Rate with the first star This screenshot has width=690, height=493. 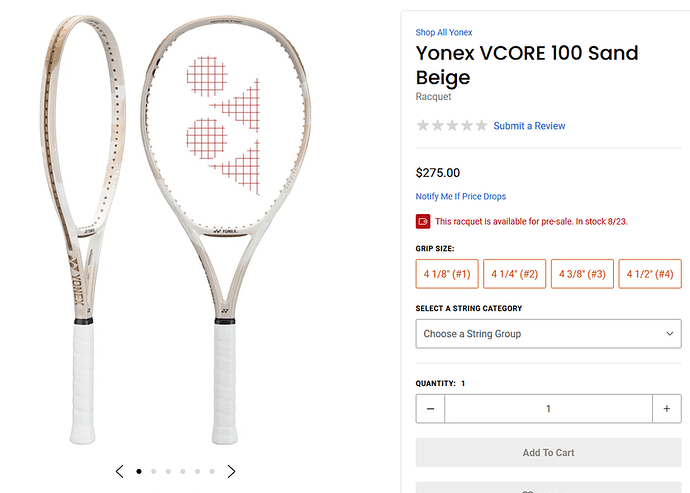point(423,125)
